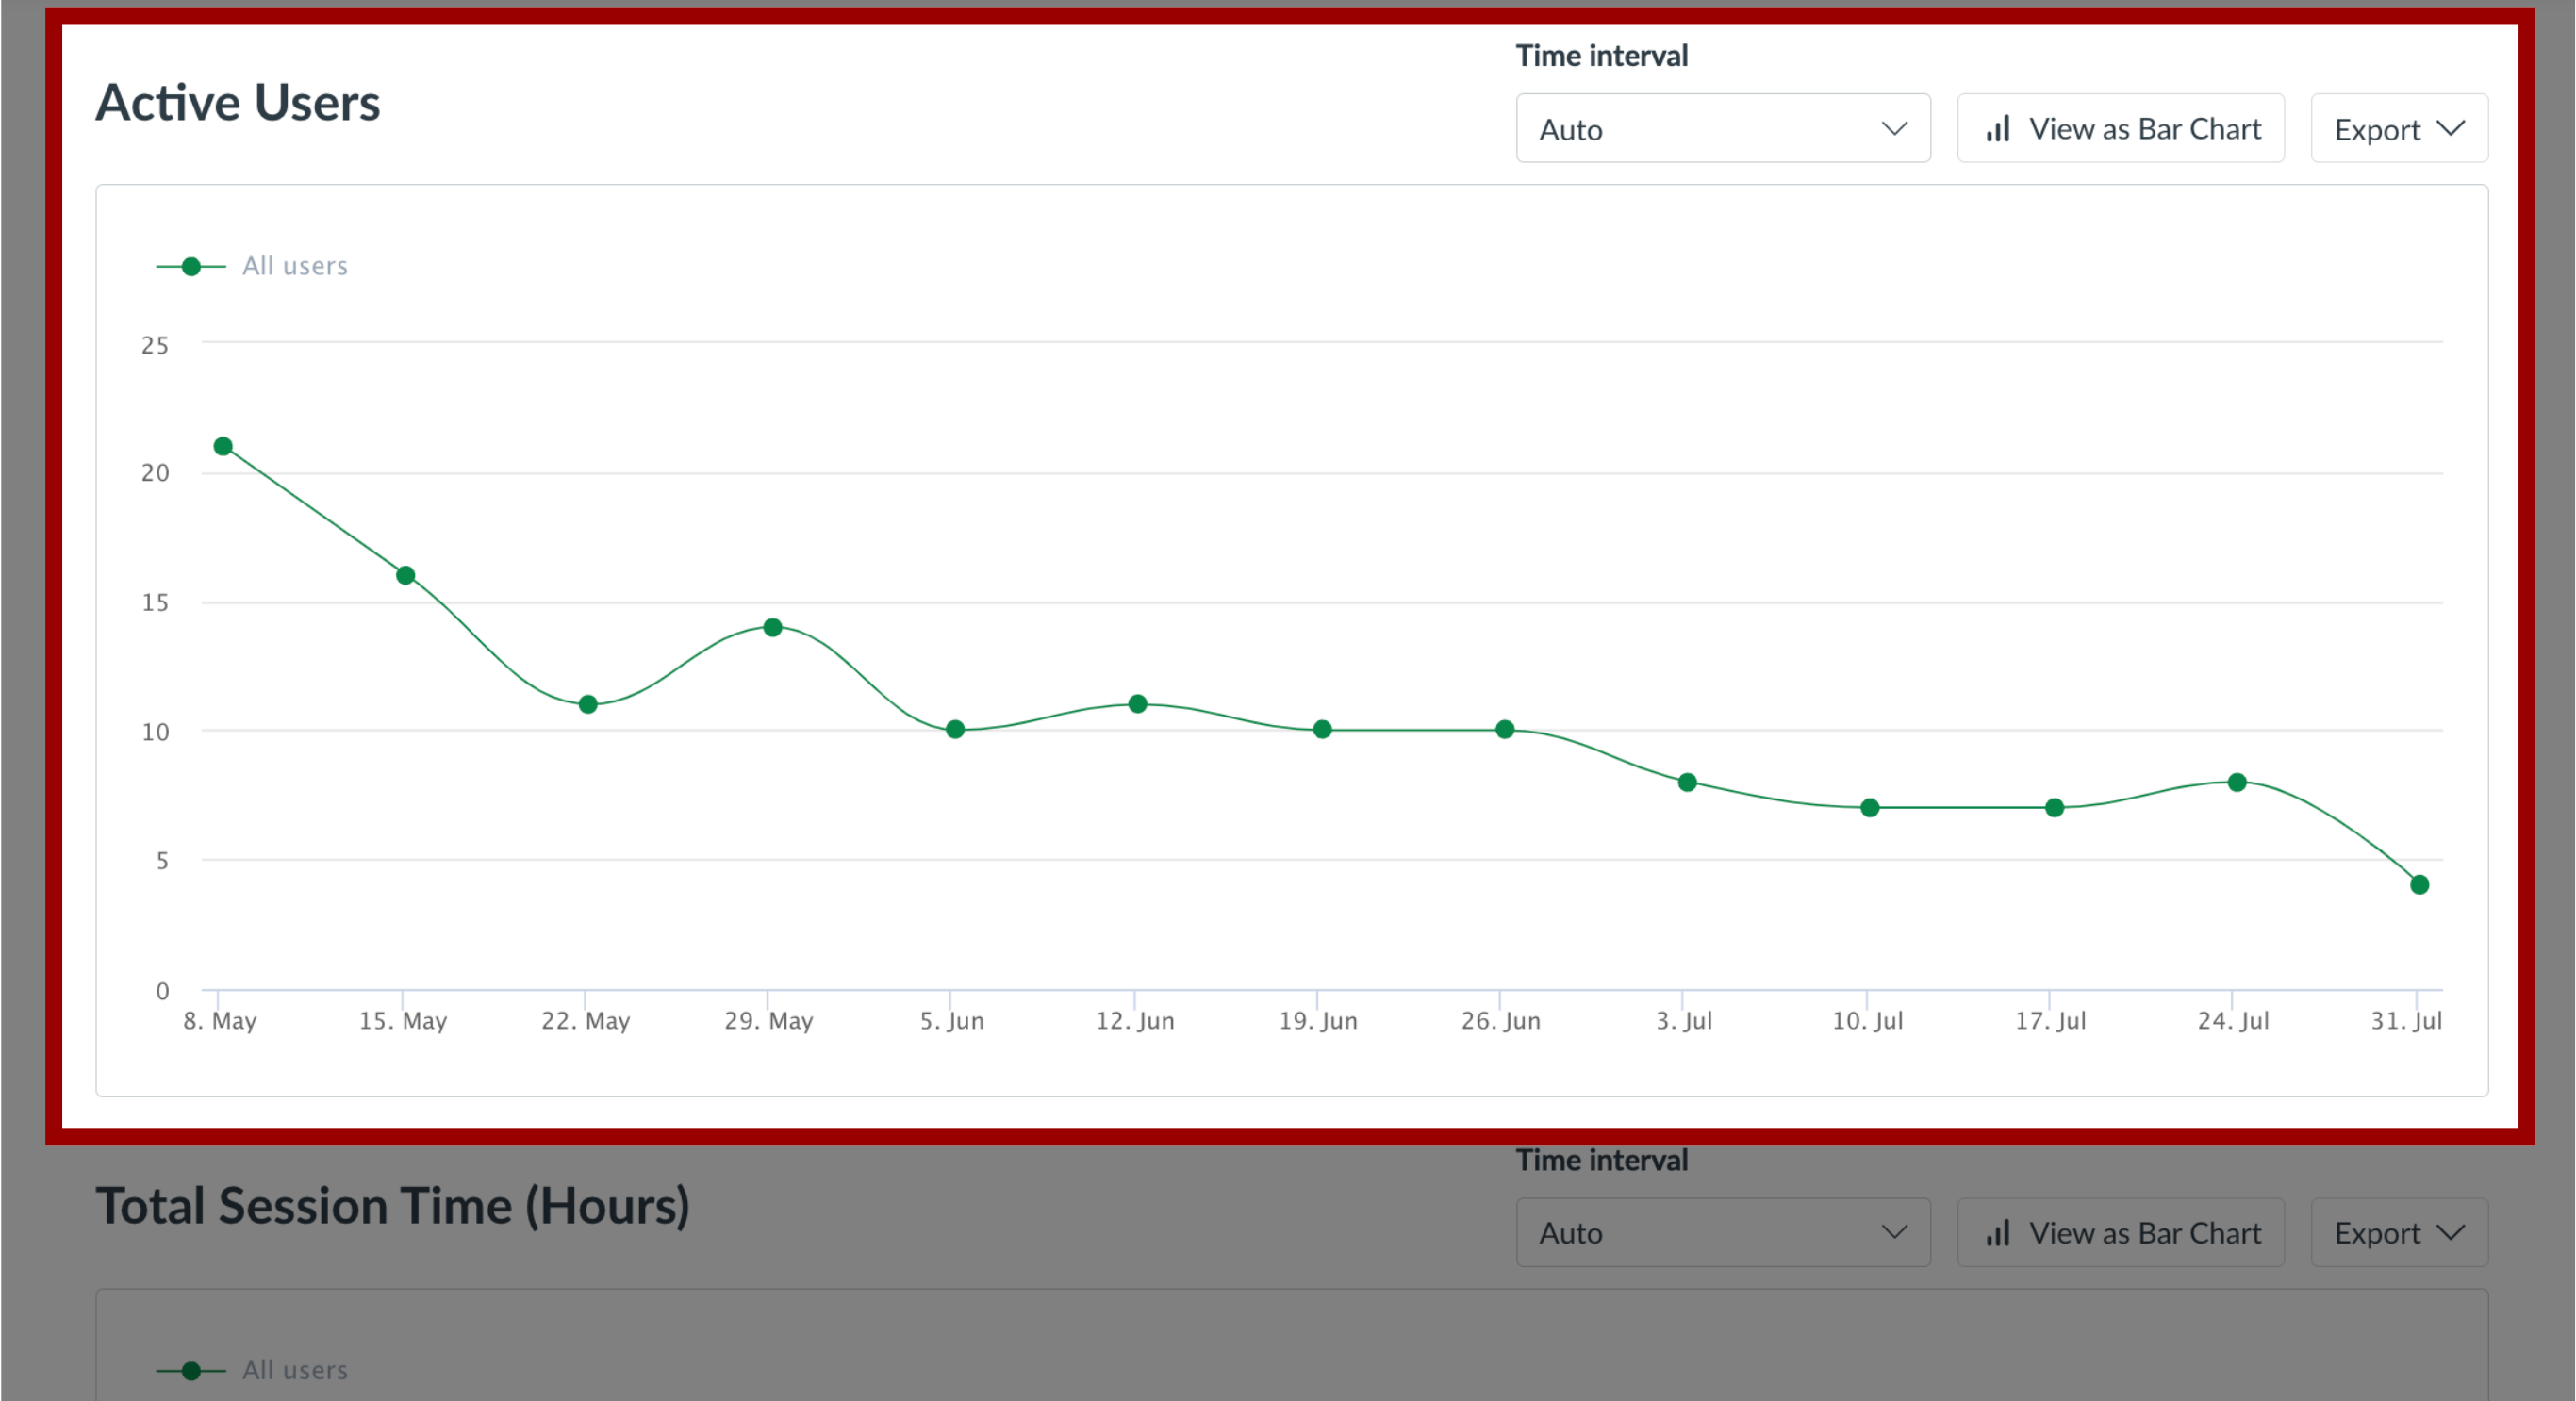Open the Active Users Export dropdown
Image resolution: width=2576 pixels, height=1401 pixels.
tap(2398, 129)
